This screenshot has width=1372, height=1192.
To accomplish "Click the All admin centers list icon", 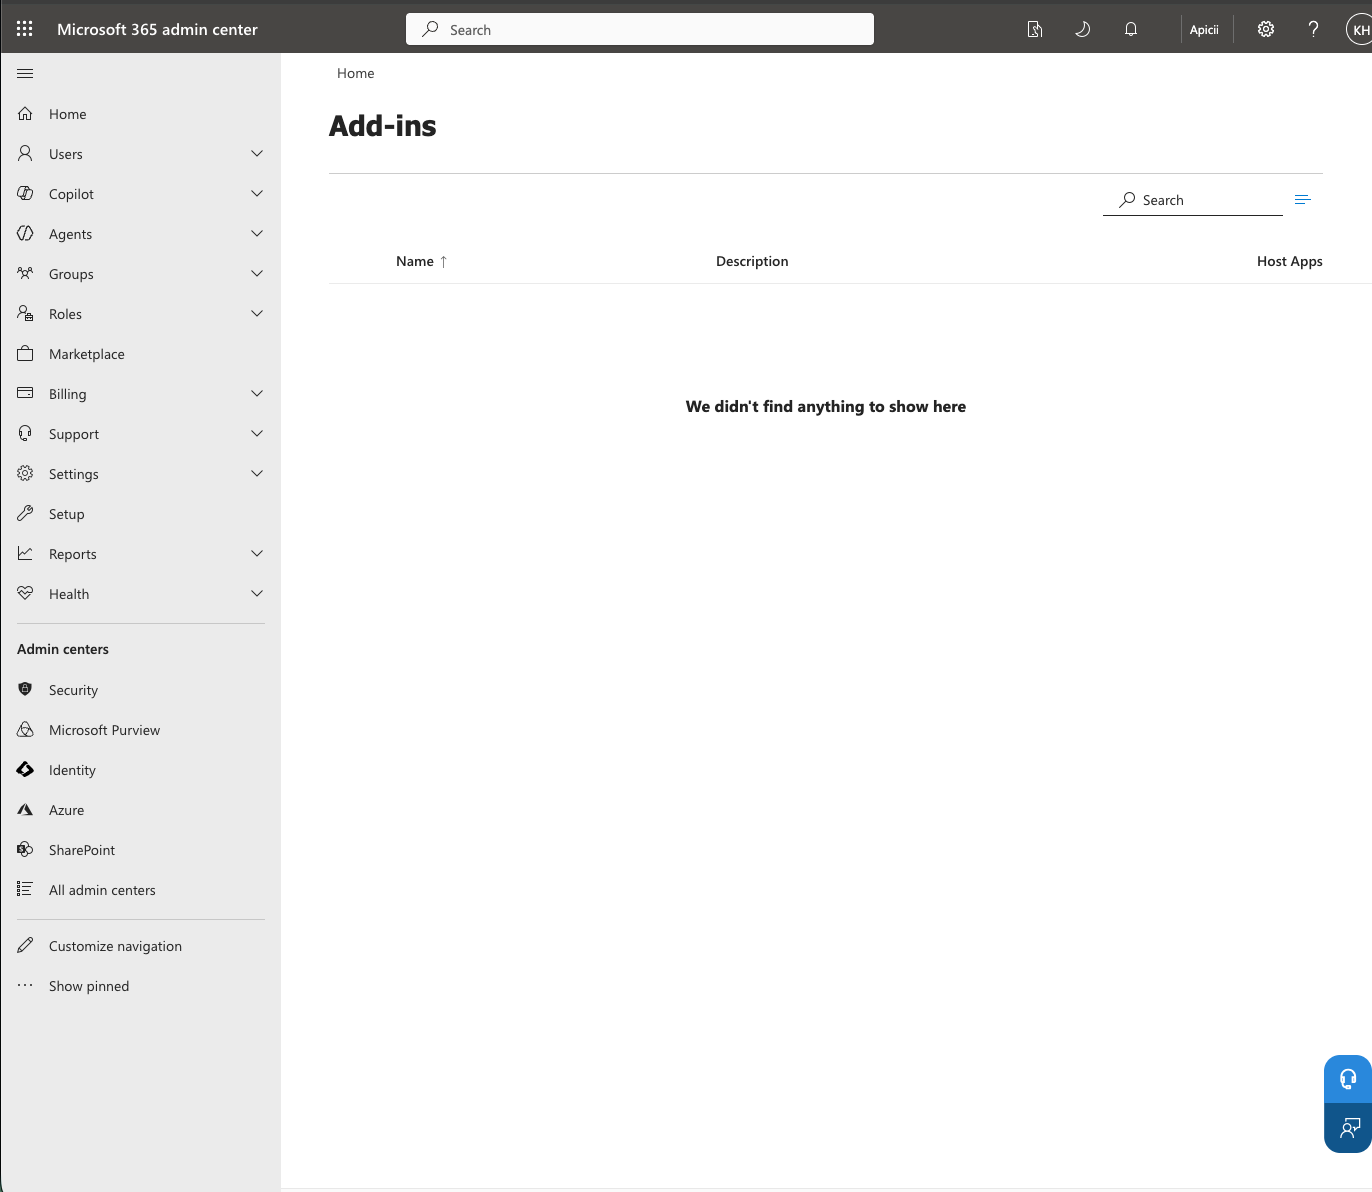I will click(25, 890).
